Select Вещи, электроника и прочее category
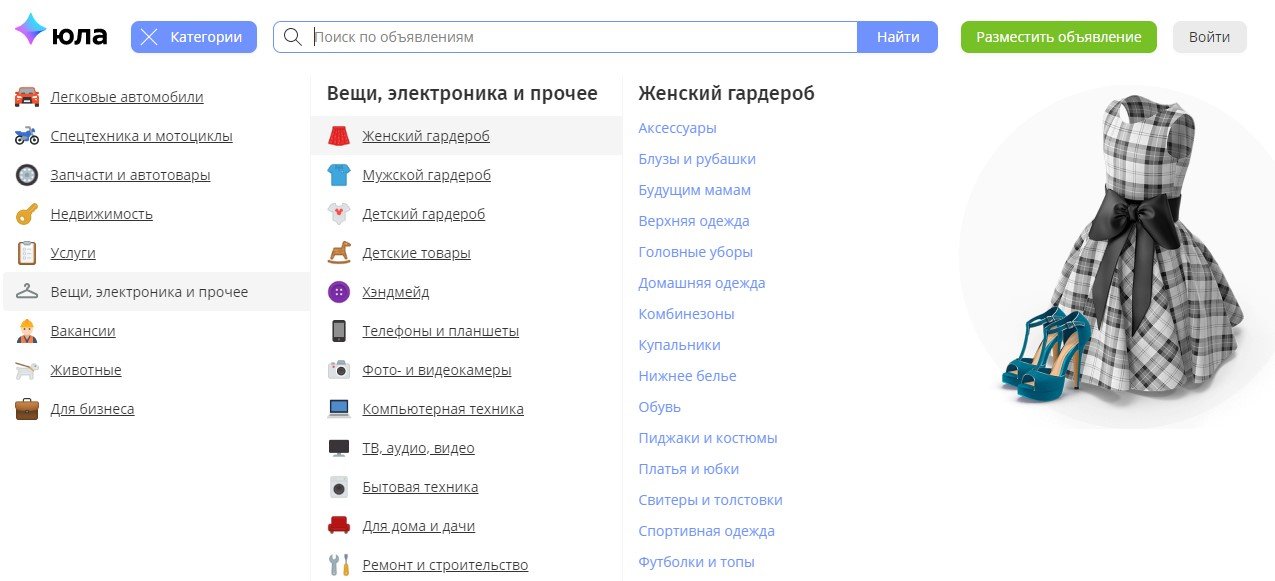The height and width of the screenshot is (581, 1275). coord(149,292)
